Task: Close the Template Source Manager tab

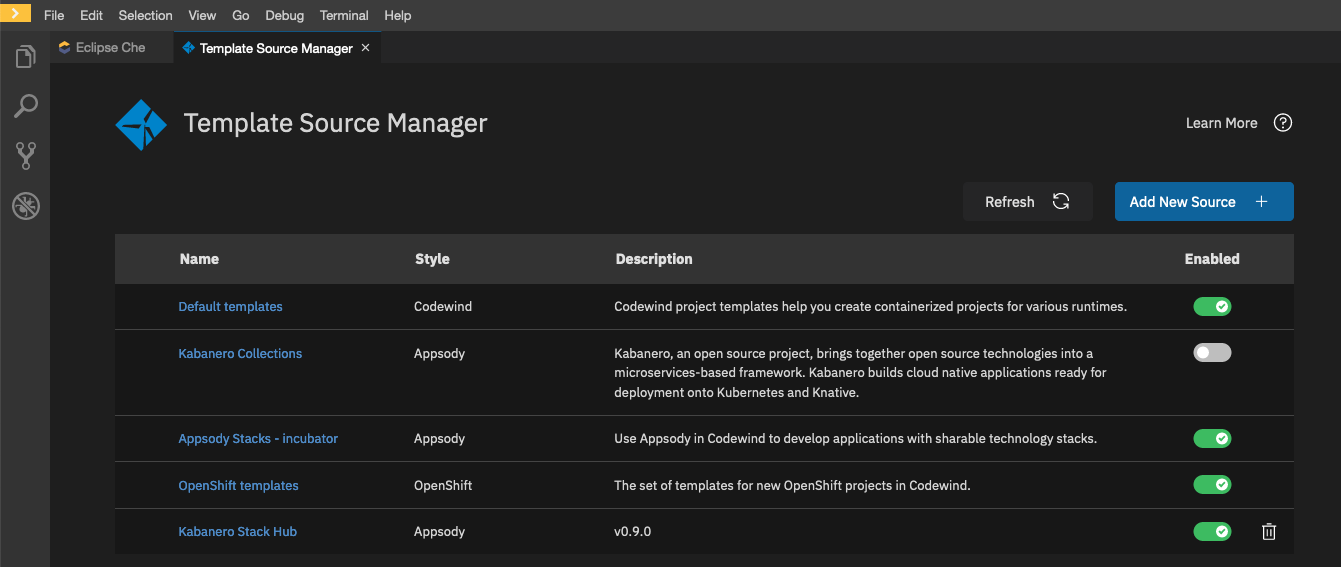Action: pos(365,48)
